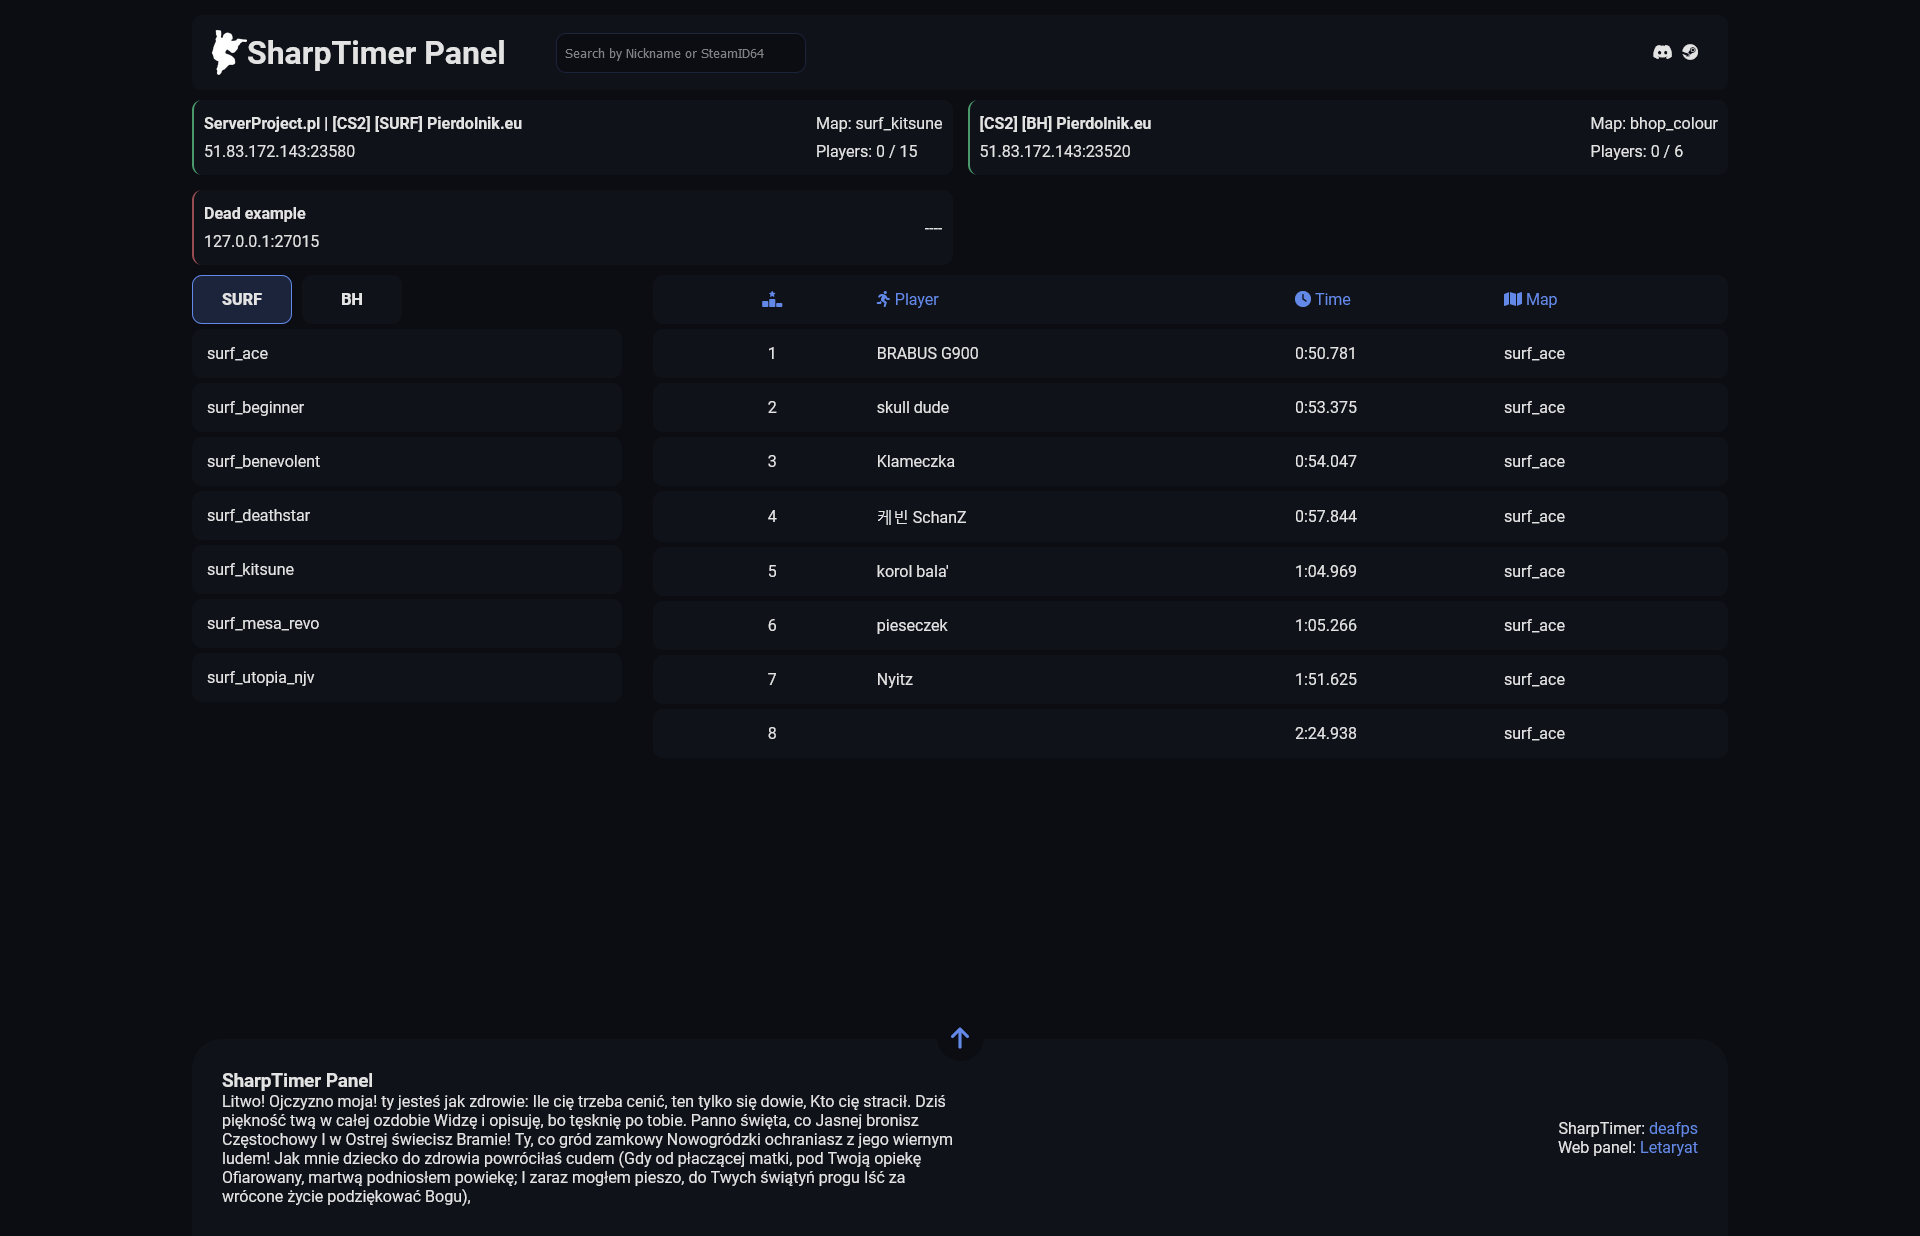
Task: Click the running man Player icon
Action: tap(883, 299)
